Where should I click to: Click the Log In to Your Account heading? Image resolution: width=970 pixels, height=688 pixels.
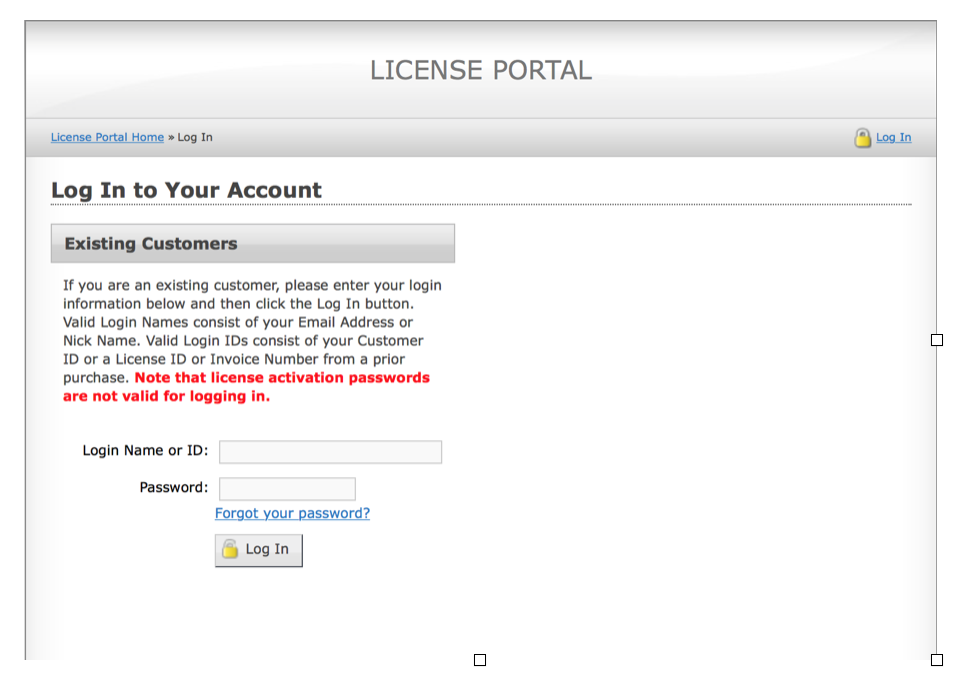186,190
